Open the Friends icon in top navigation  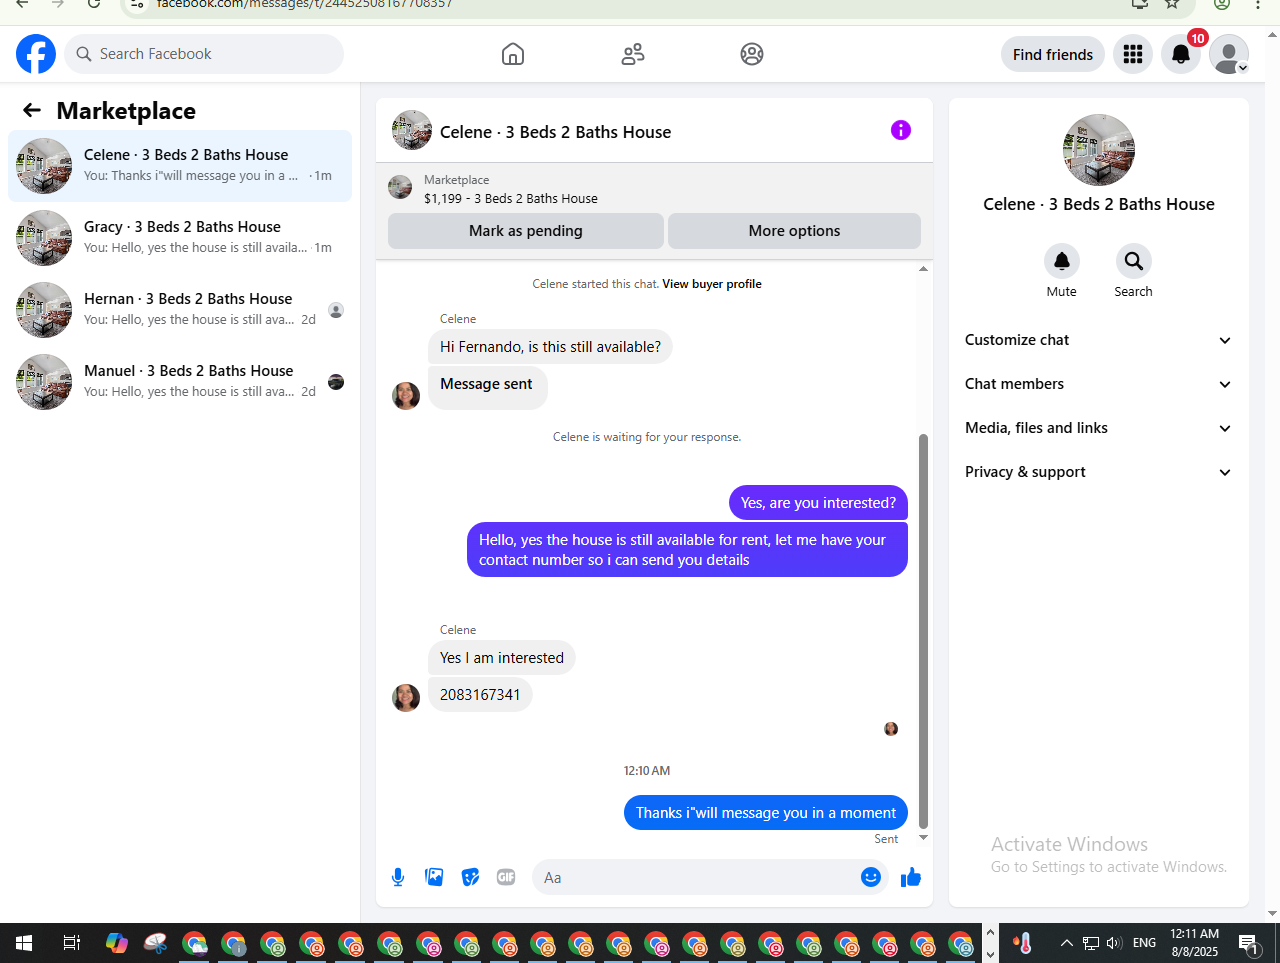click(x=633, y=54)
